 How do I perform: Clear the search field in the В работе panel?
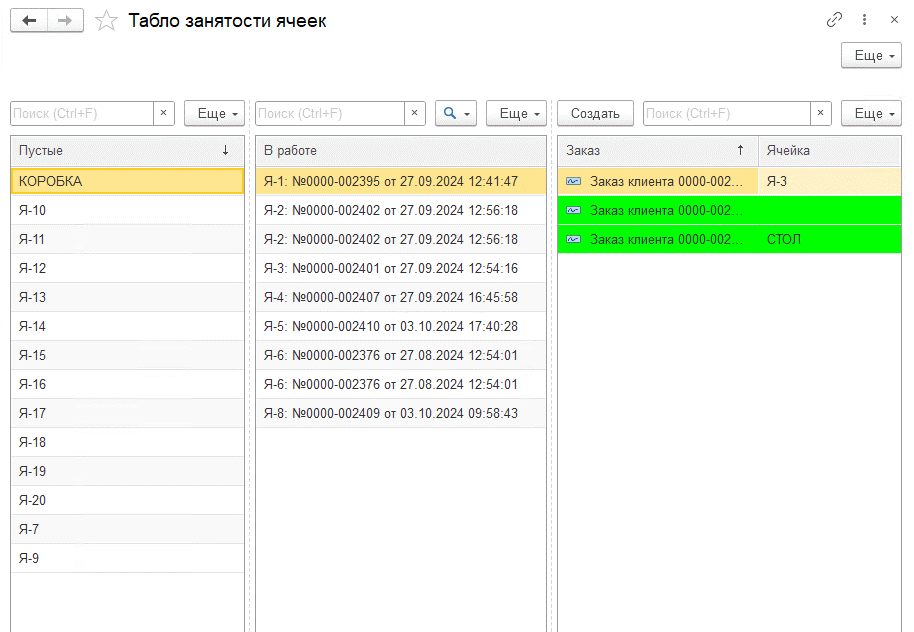click(x=414, y=114)
